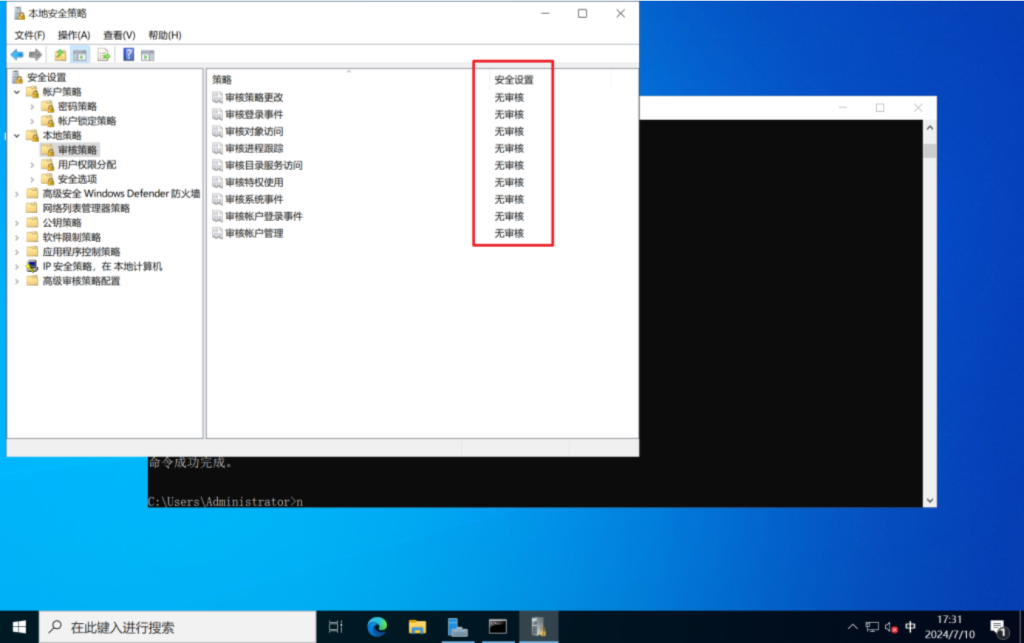
Task: Open the 查看(V) menu
Action: (x=119, y=35)
